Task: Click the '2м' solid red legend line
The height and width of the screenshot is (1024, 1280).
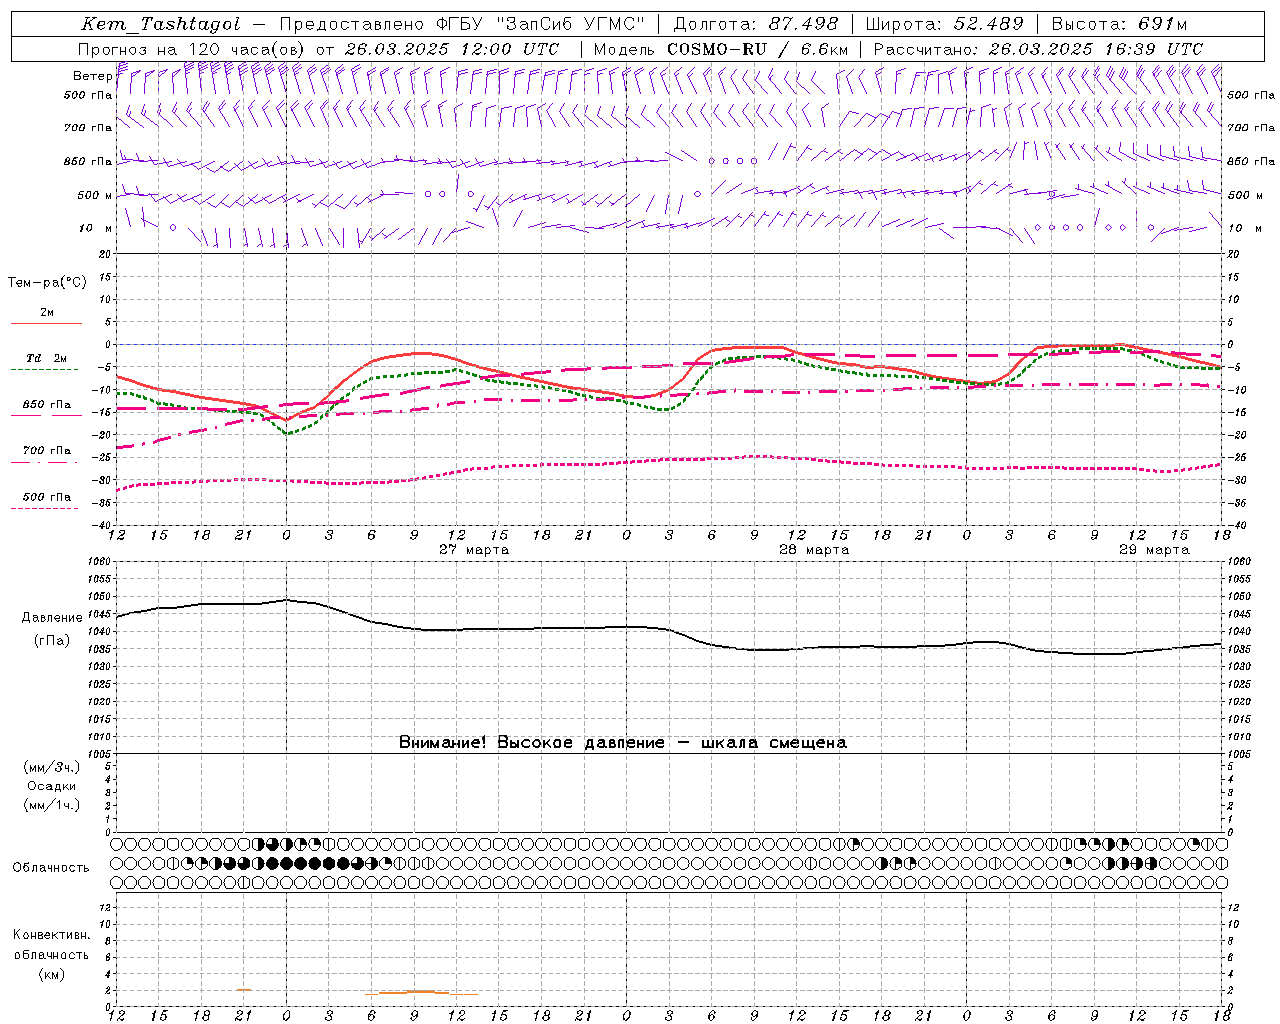Action: click(x=46, y=323)
